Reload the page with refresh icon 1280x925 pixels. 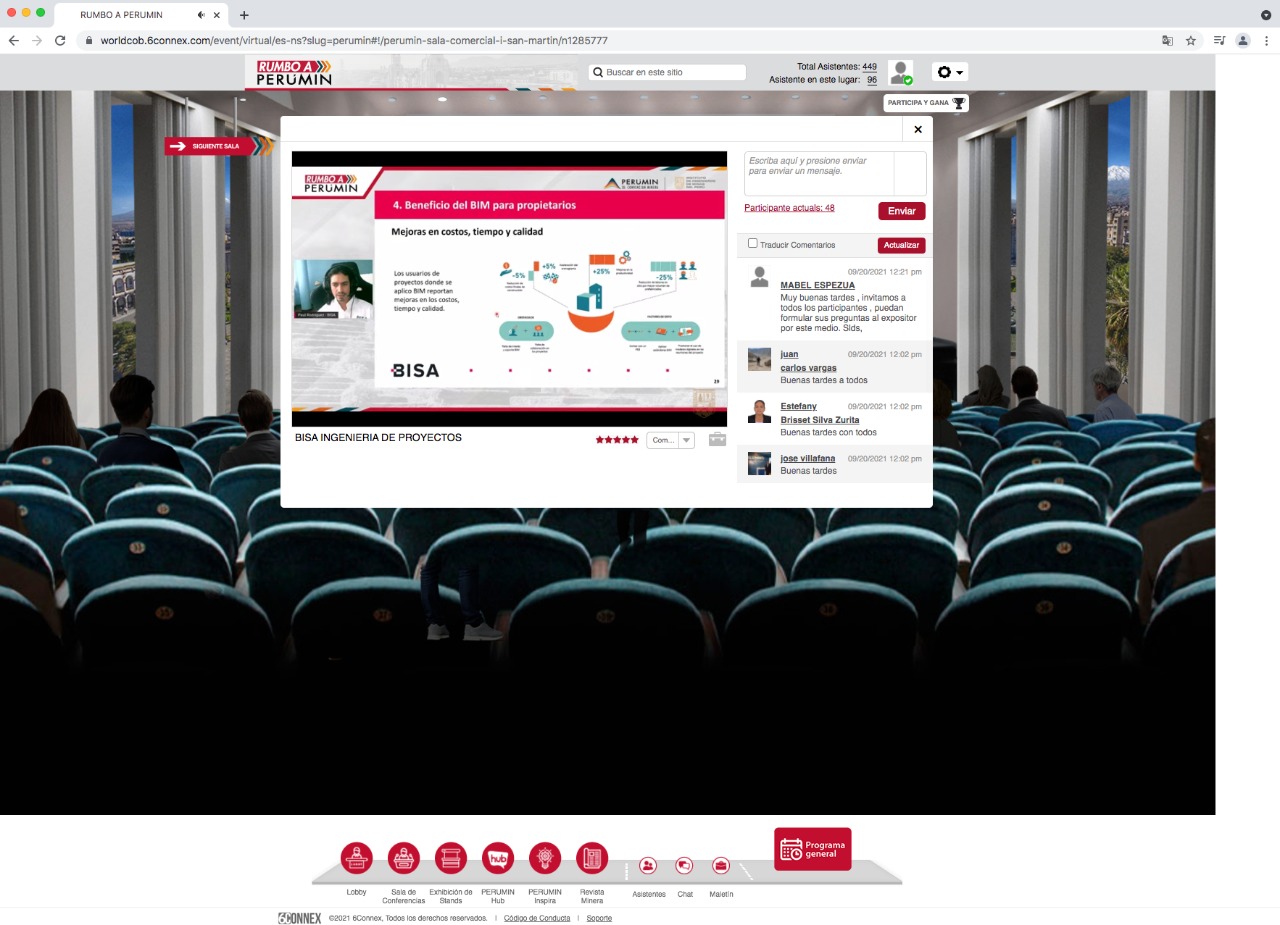coord(60,41)
